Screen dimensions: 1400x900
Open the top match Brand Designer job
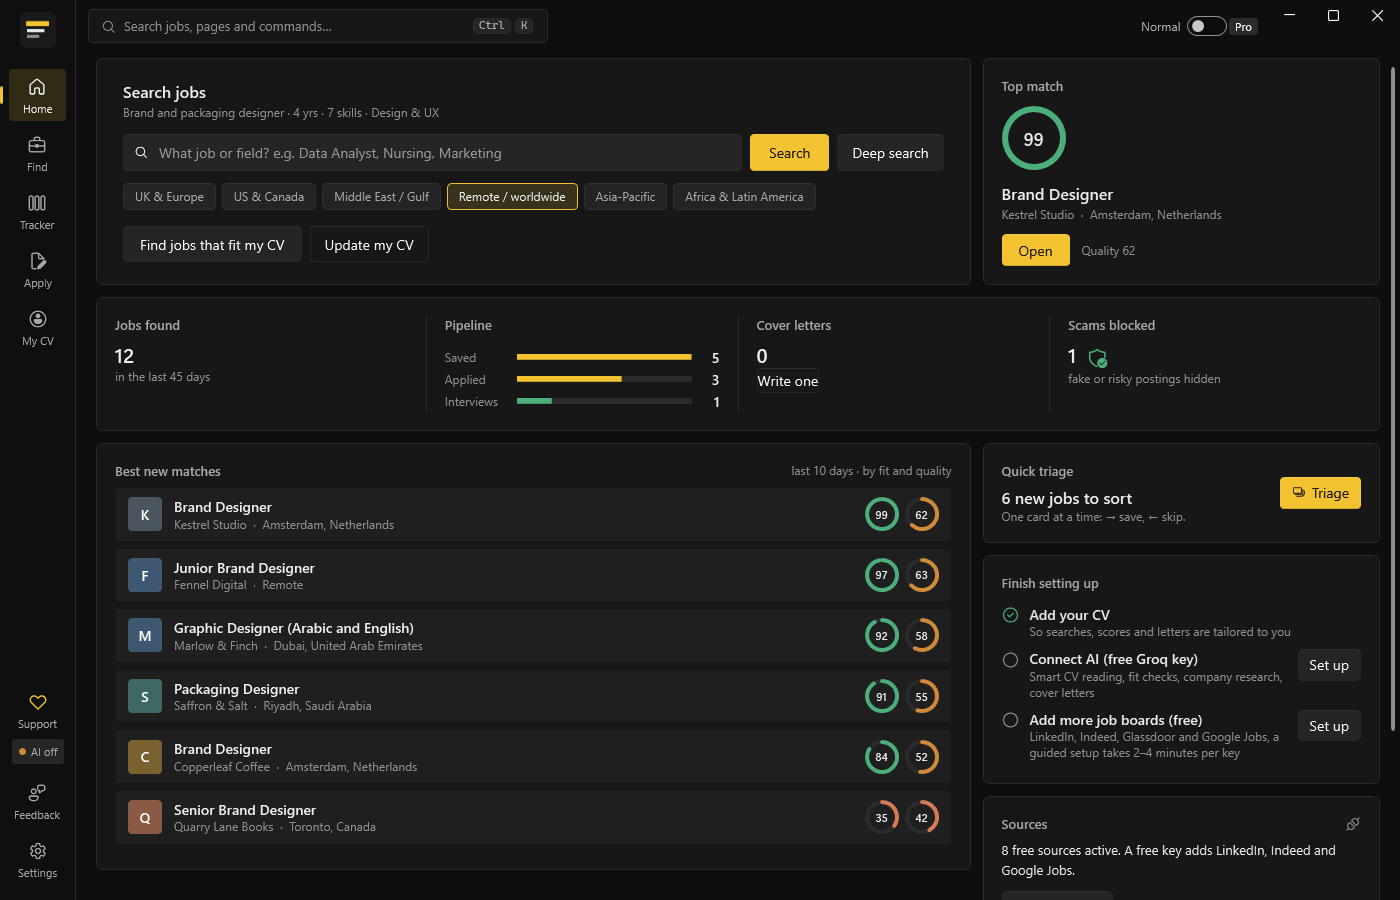(1035, 251)
